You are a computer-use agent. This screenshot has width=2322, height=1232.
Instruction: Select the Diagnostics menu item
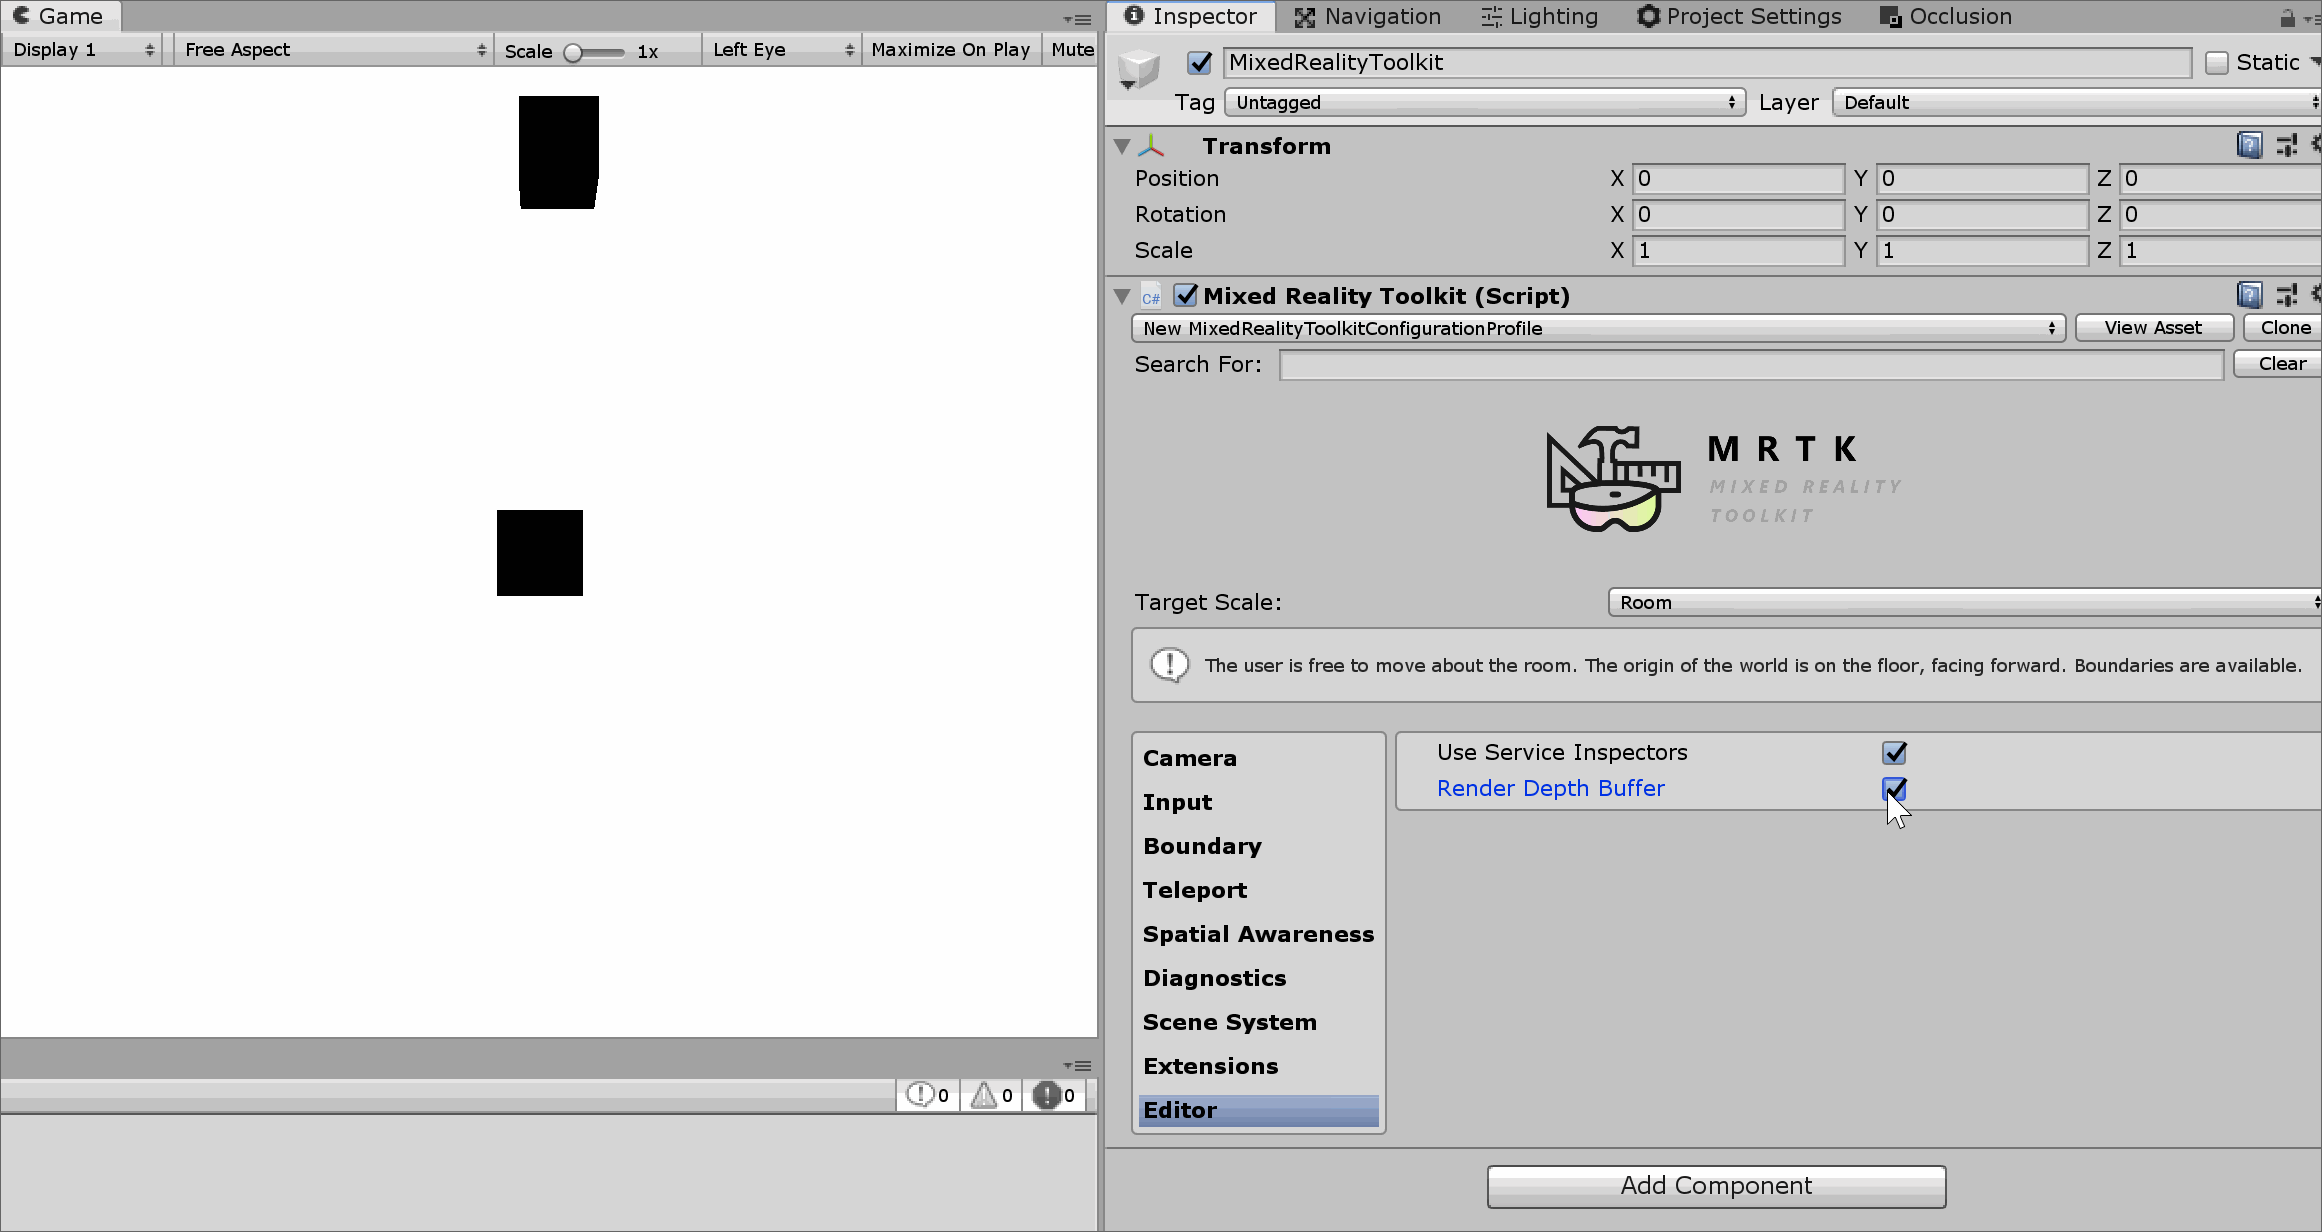tap(1213, 979)
